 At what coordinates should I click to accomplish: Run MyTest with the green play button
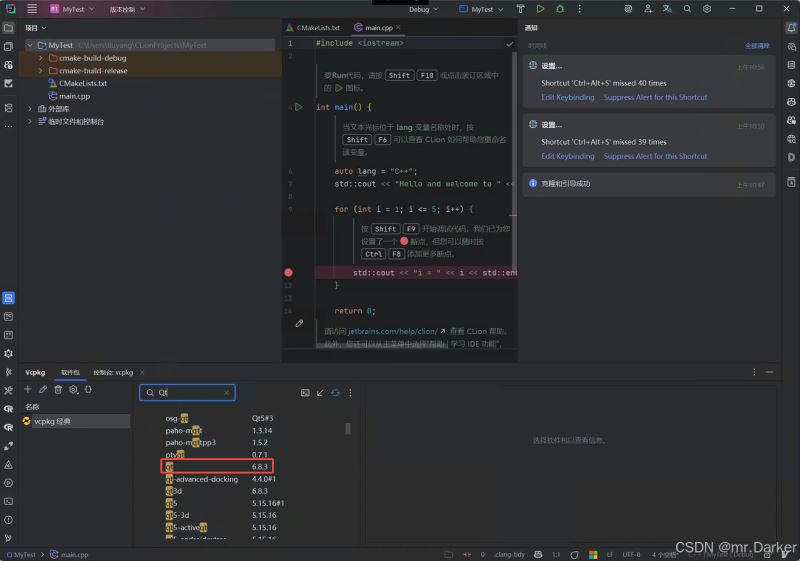540,9
